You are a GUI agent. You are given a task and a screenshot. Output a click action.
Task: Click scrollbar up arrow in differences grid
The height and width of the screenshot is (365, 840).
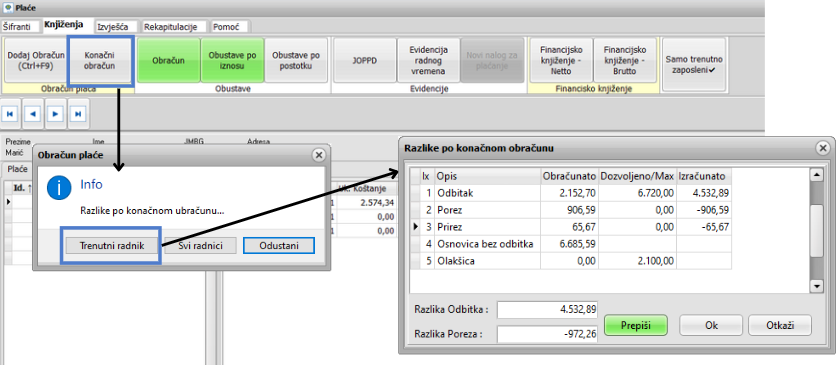coord(816,175)
